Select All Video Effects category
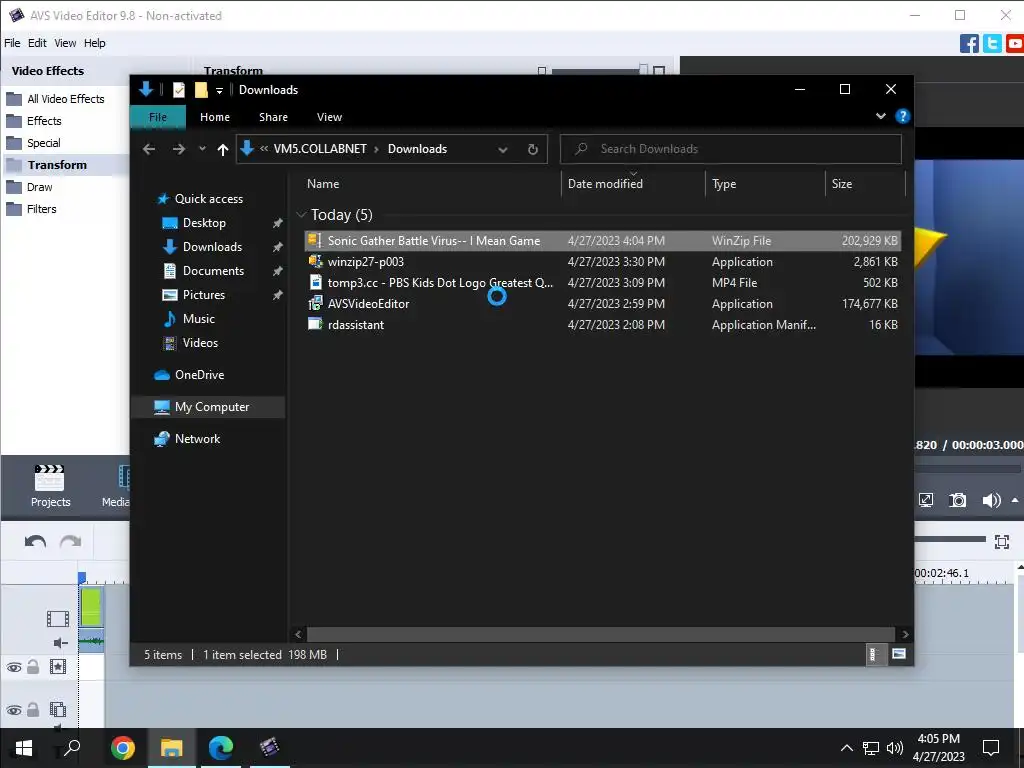Screen dimensions: 1024x768 click(65, 99)
